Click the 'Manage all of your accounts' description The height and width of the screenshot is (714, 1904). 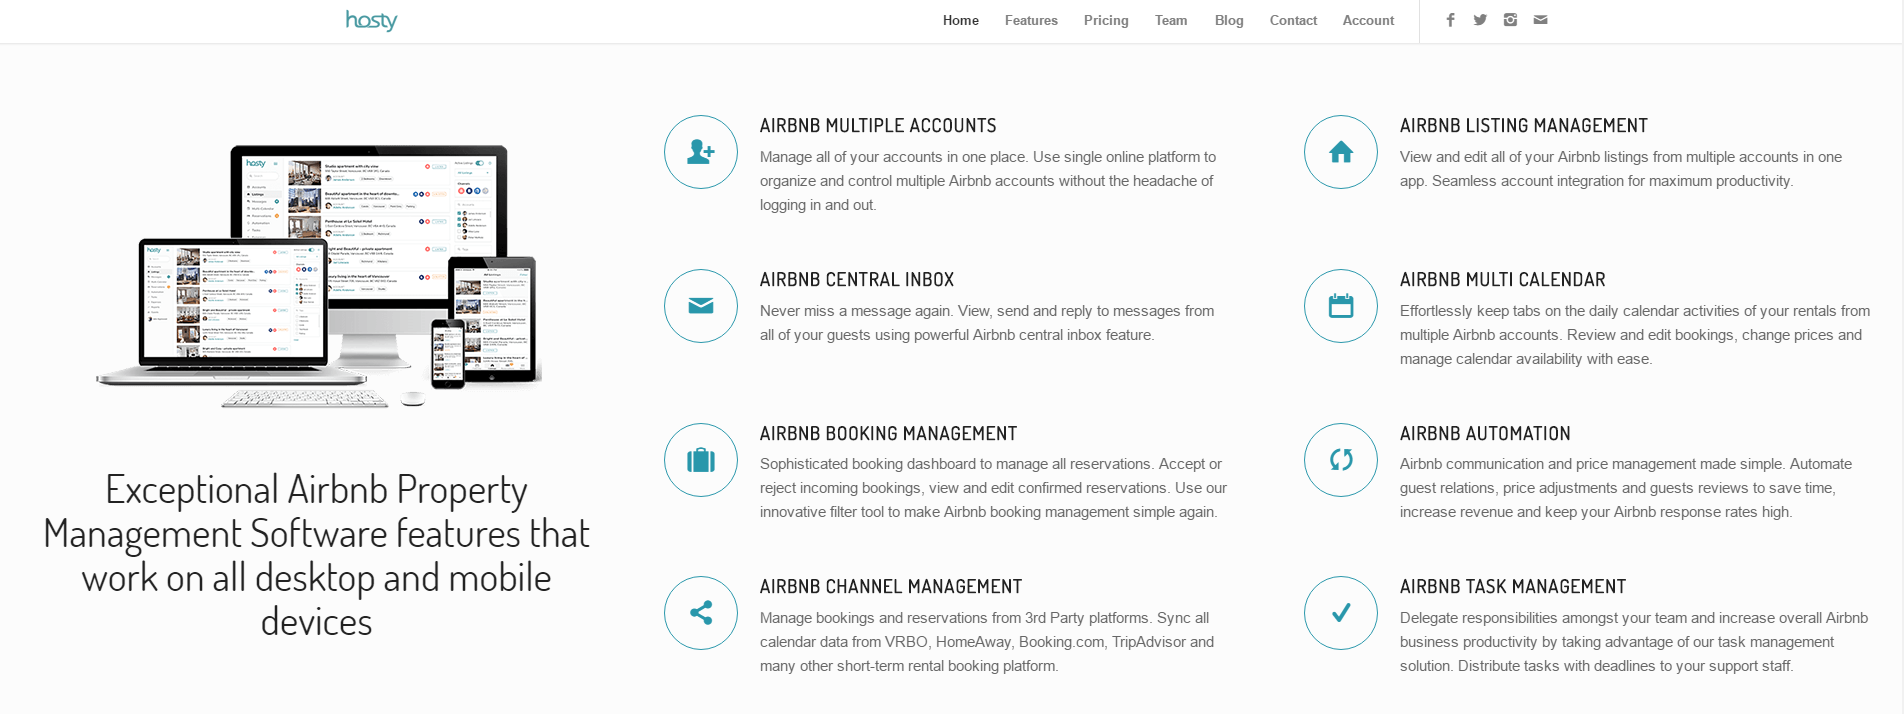(988, 181)
